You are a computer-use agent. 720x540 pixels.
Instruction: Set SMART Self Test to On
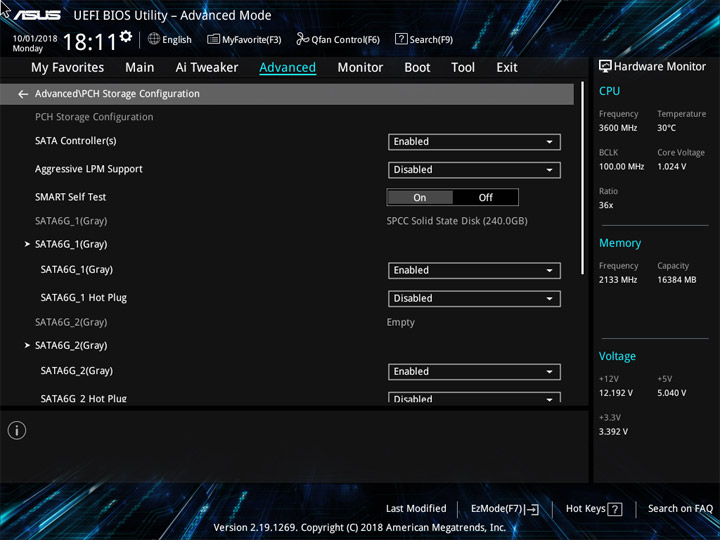pos(420,197)
